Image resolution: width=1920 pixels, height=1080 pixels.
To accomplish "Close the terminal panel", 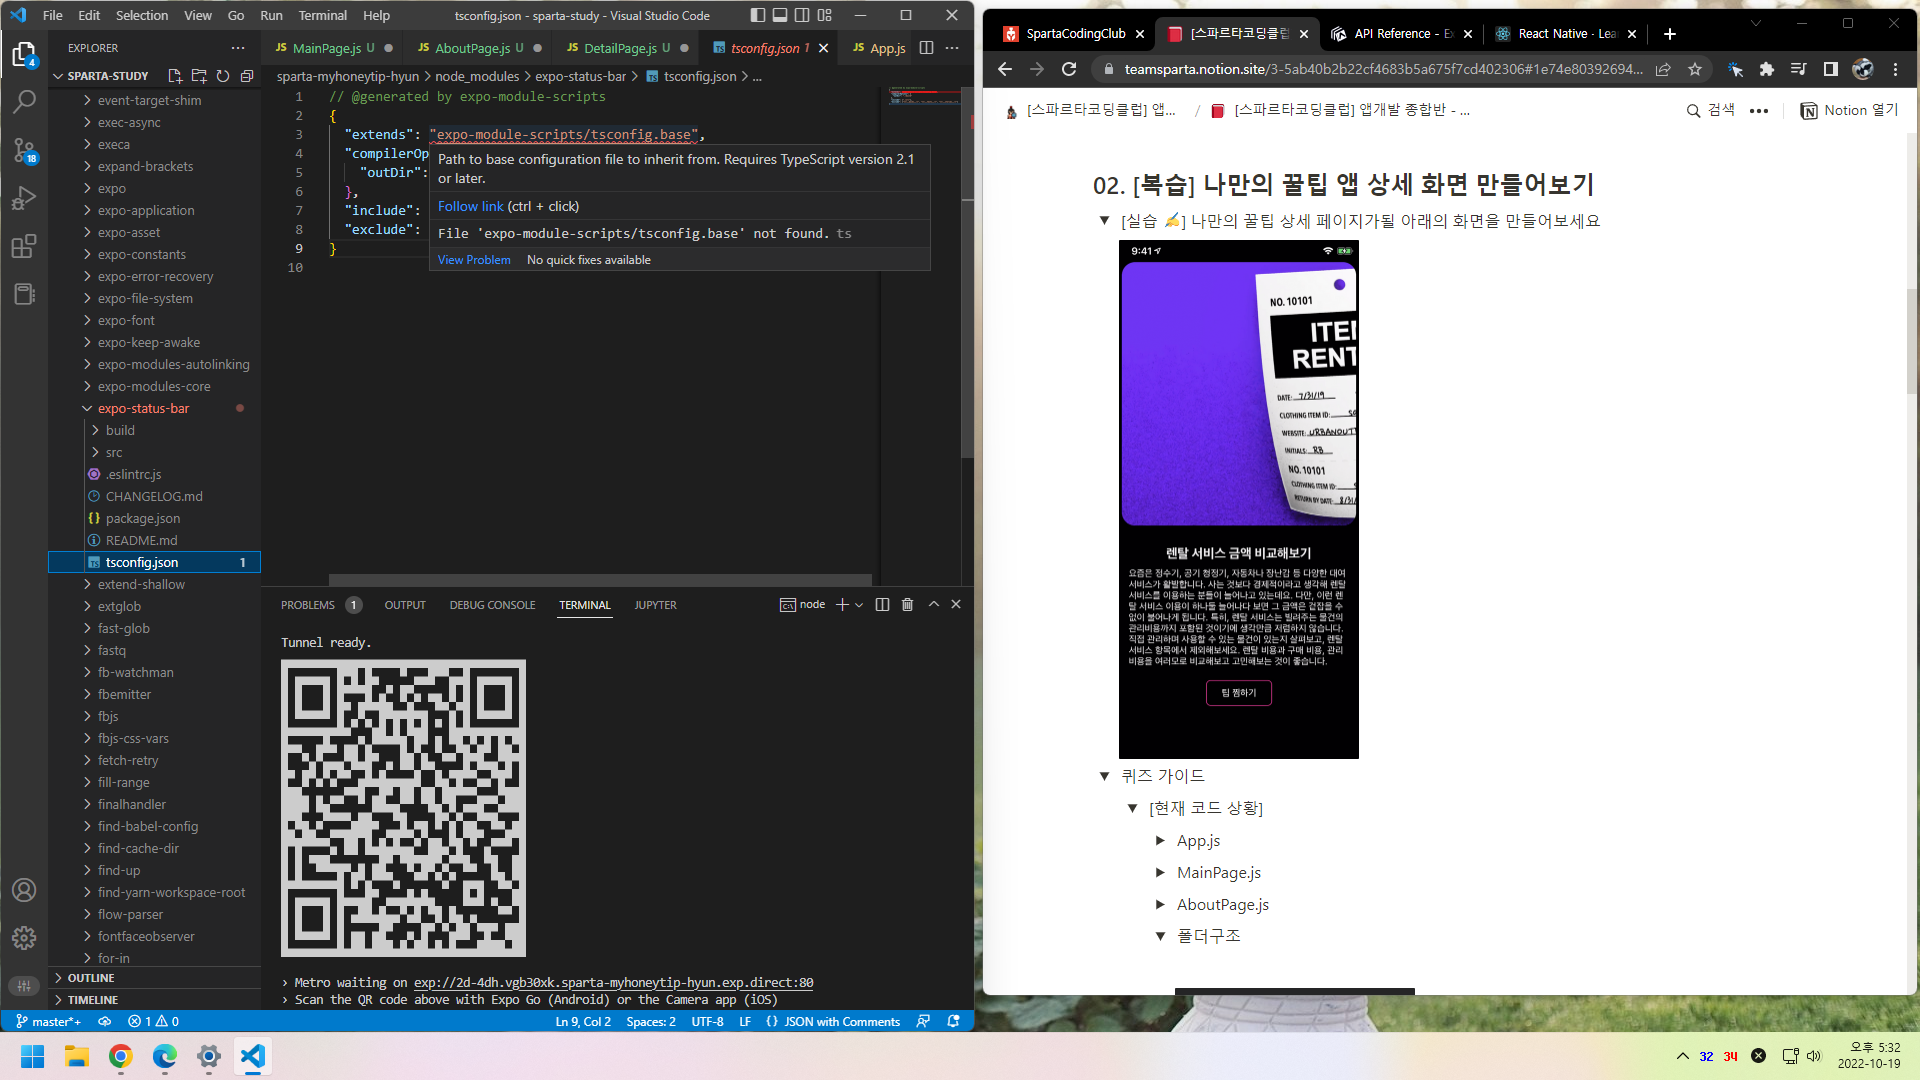I will coord(956,604).
